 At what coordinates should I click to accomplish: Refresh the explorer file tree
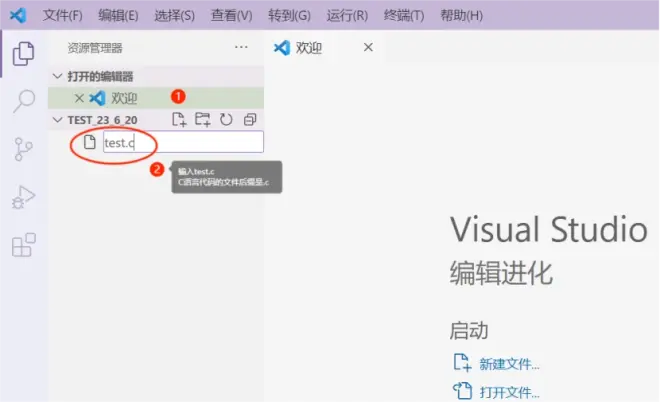tap(226, 120)
